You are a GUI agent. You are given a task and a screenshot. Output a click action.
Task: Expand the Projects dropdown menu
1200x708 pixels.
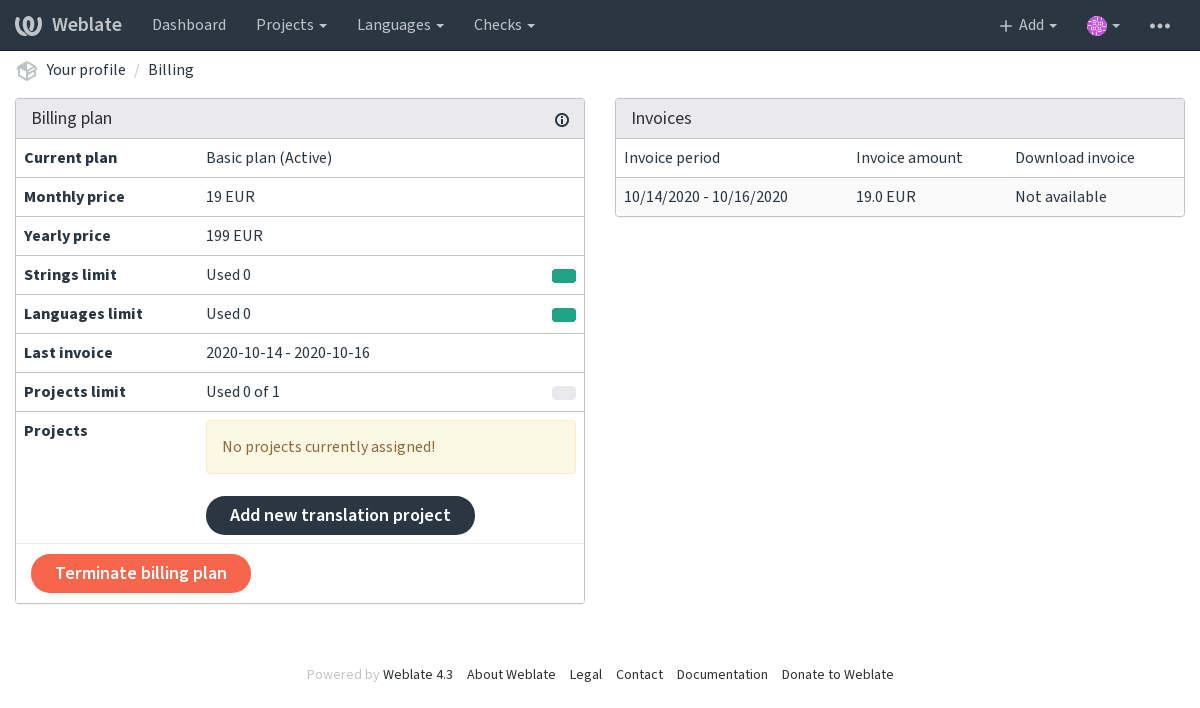(291, 25)
